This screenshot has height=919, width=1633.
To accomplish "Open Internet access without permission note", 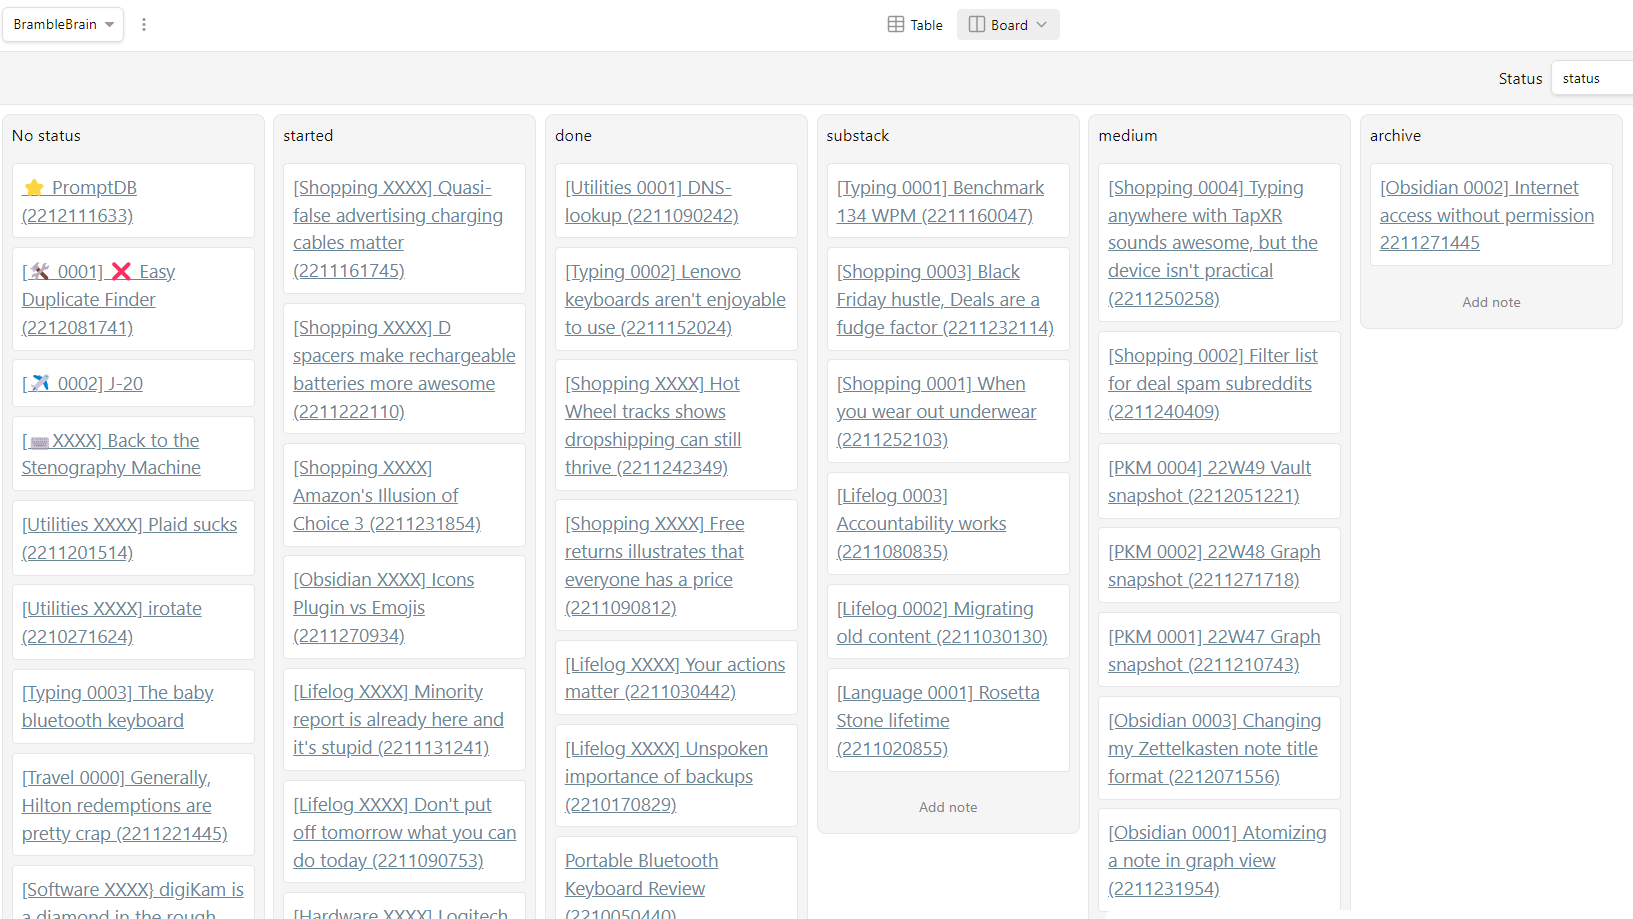I will (x=1487, y=215).
